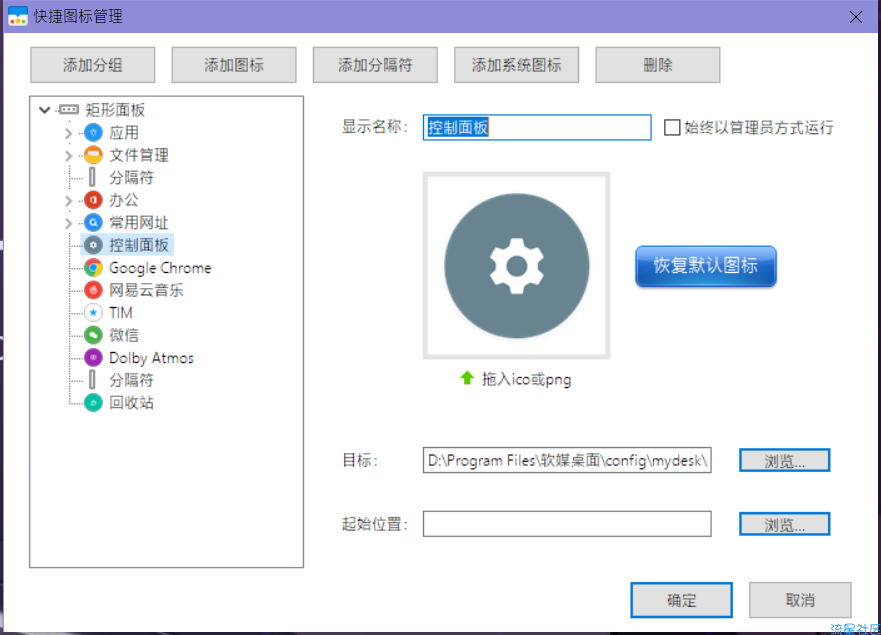Image resolution: width=881 pixels, height=635 pixels.
Task: Click the 添加系统图标 button
Action: click(x=516, y=65)
